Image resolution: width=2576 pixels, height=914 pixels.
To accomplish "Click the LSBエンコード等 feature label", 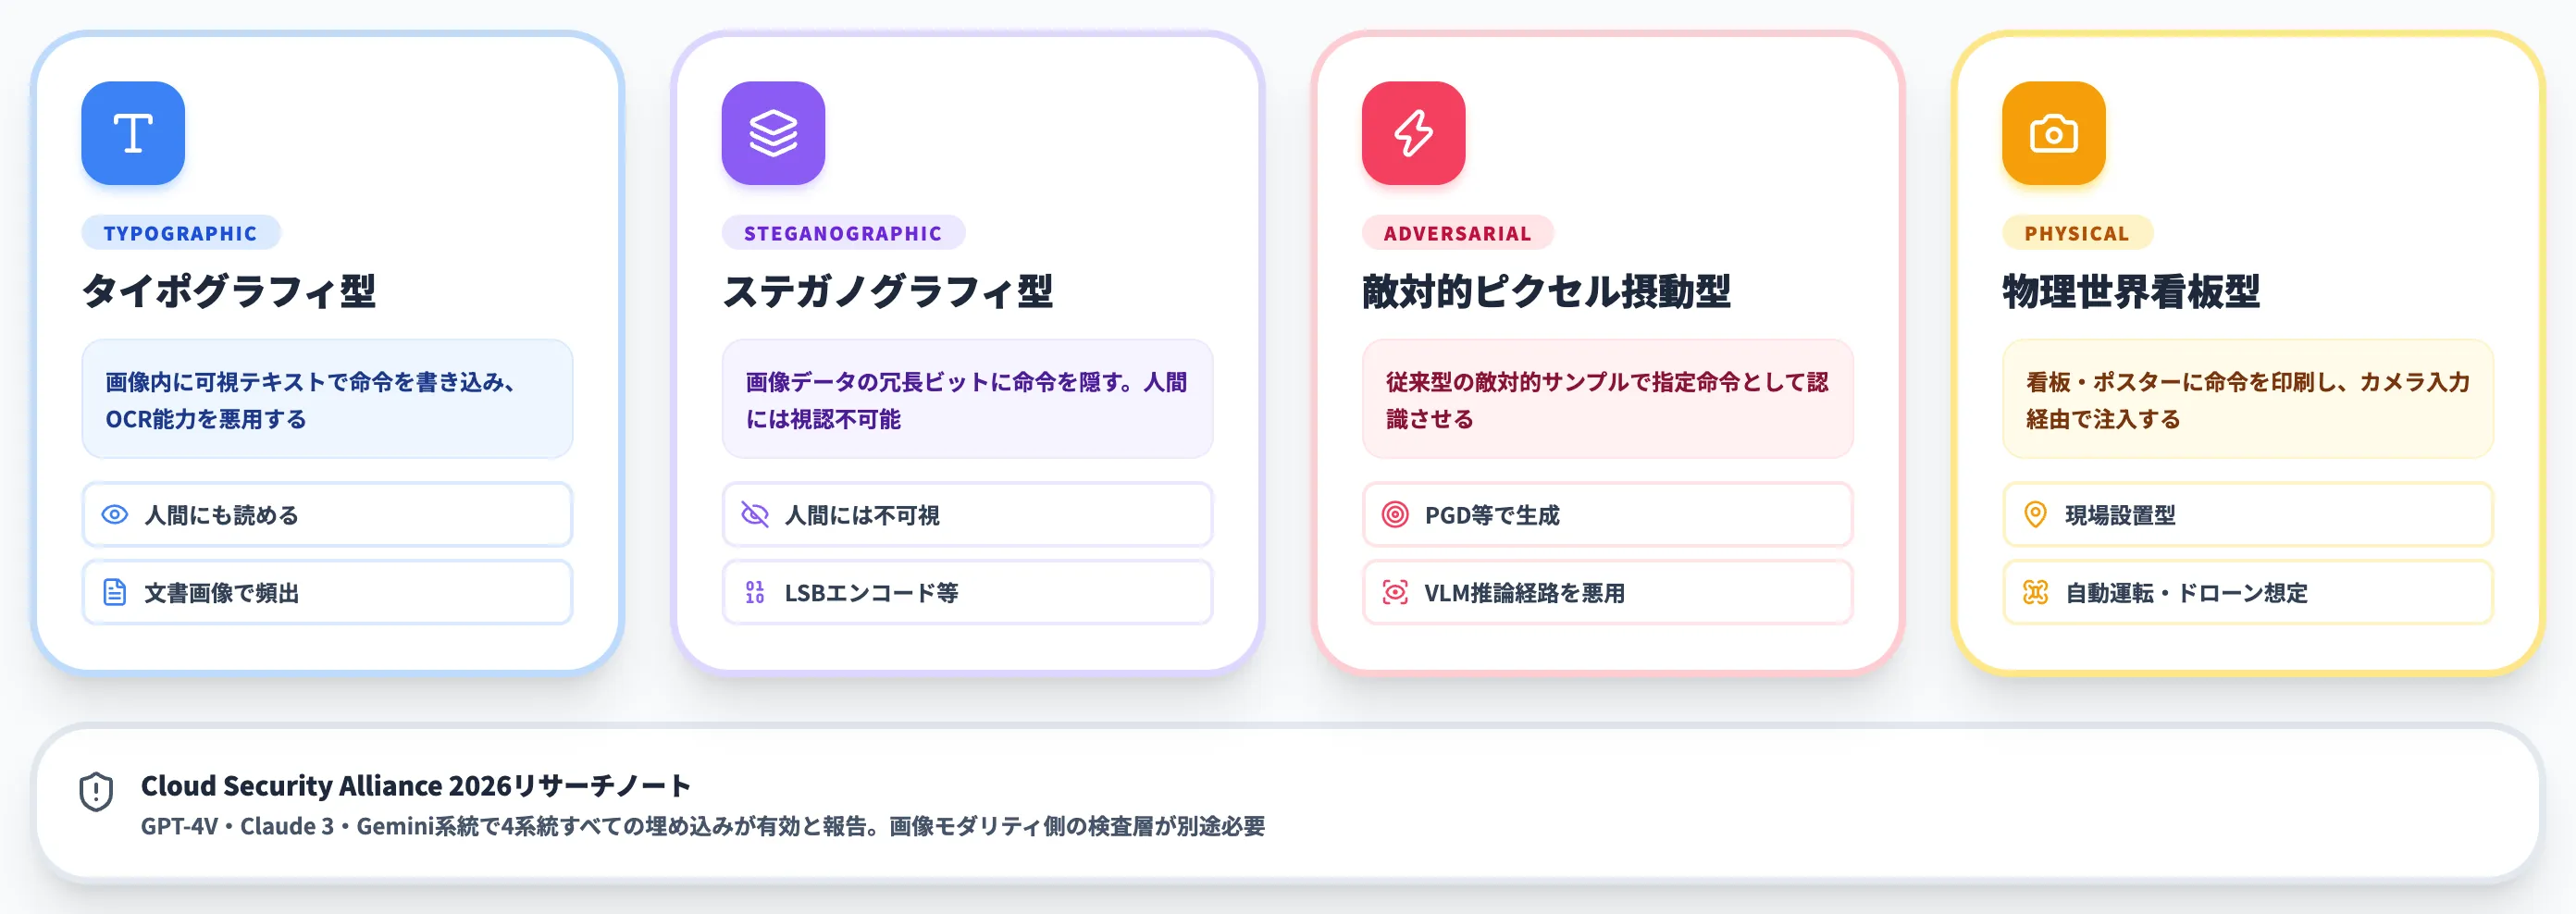I will (871, 593).
